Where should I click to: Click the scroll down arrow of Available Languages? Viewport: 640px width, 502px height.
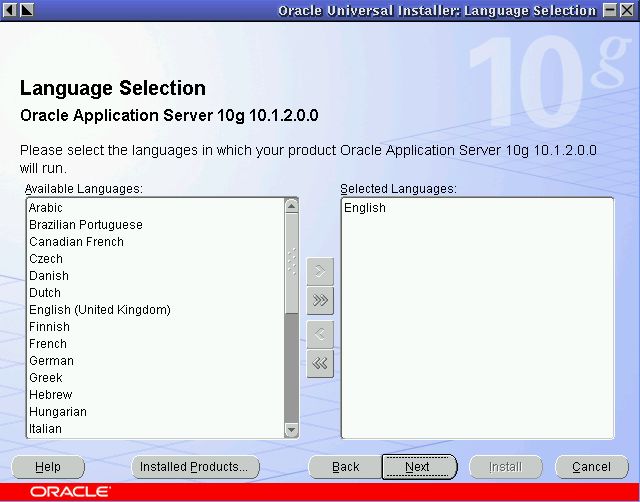[x=291, y=429]
